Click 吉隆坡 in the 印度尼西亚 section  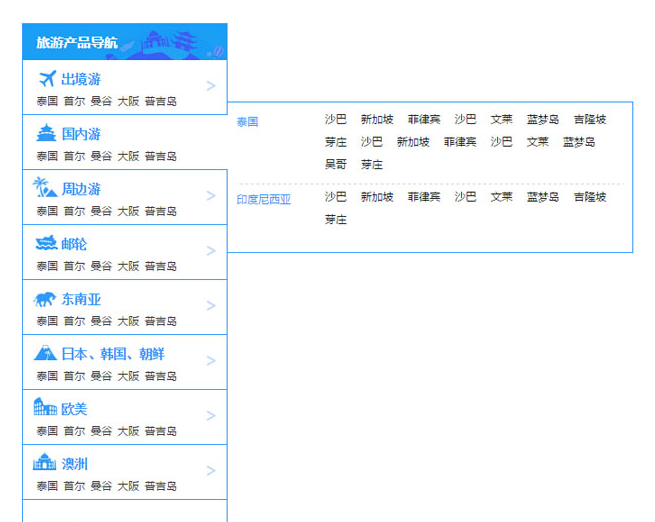click(589, 197)
